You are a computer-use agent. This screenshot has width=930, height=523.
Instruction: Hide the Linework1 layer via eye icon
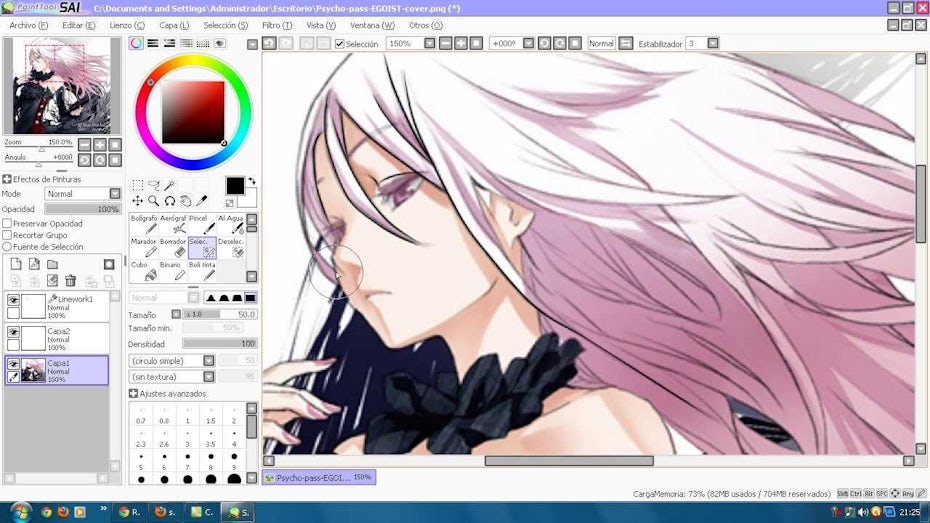click(x=13, y=300)
